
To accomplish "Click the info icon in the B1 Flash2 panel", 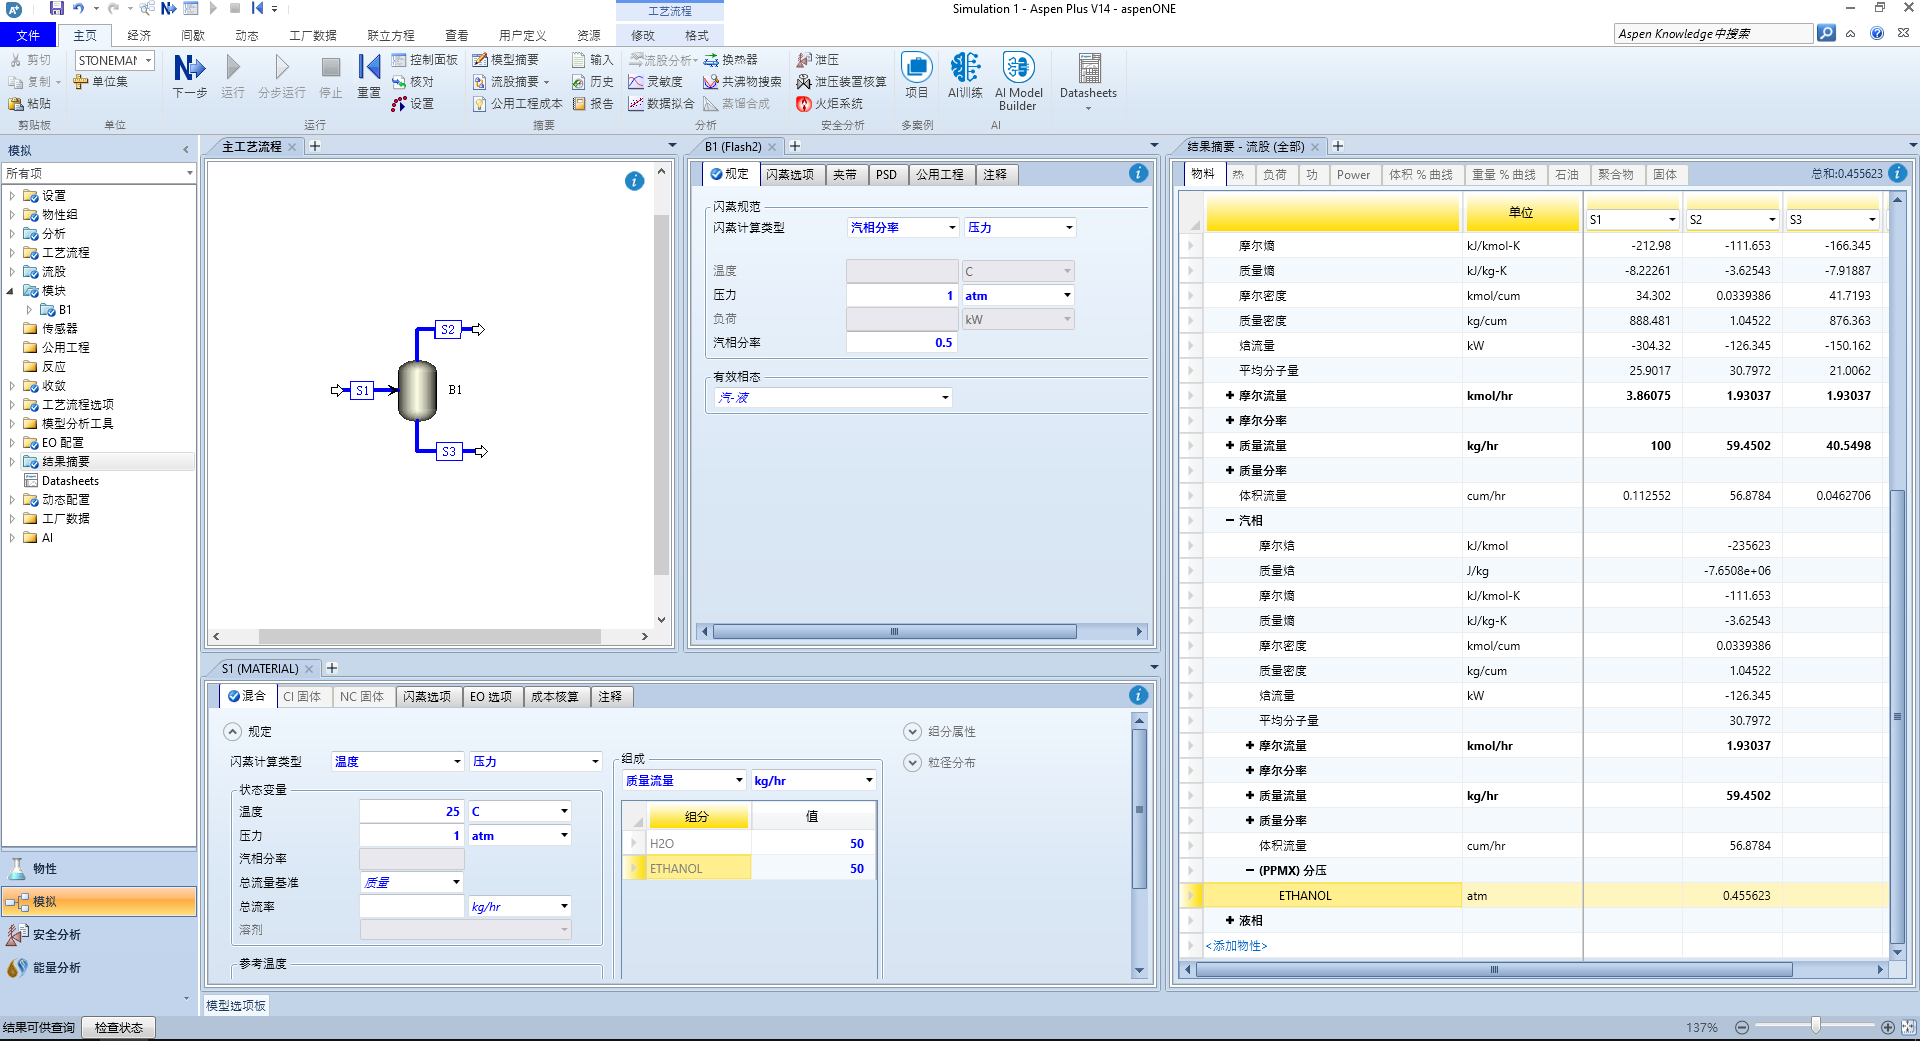I will [1138, 174].
